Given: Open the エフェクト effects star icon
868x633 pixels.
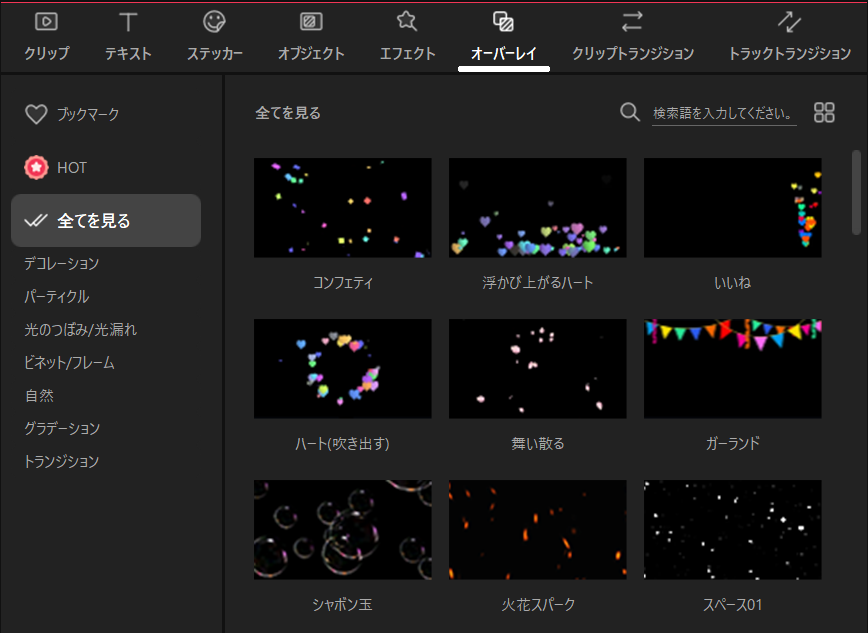Looking at the screenshot, I should [407, 22].
